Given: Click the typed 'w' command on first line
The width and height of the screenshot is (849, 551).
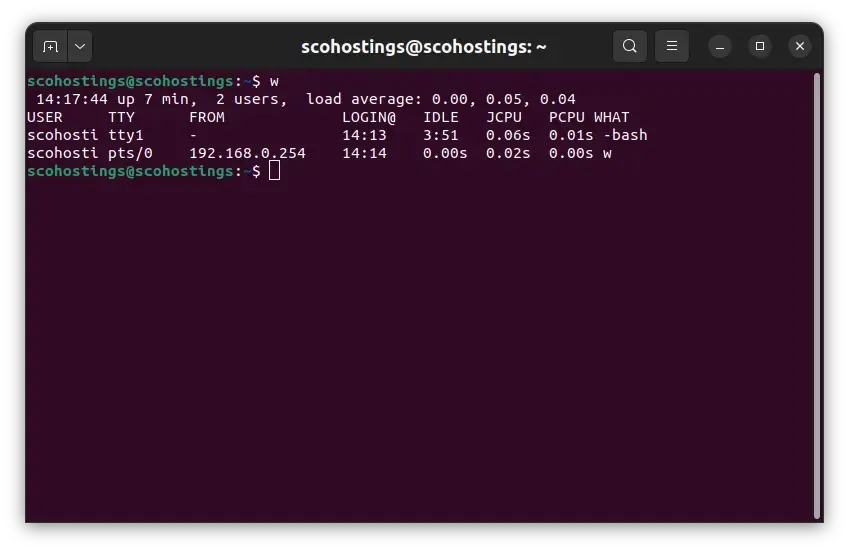Looking at the screenshot, I should point(275,82).
